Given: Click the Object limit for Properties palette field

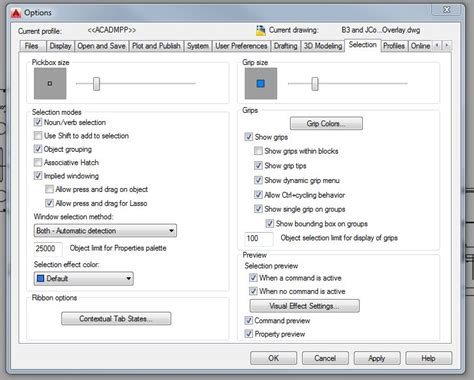Looking at the screenshot, I should (48, 248).
